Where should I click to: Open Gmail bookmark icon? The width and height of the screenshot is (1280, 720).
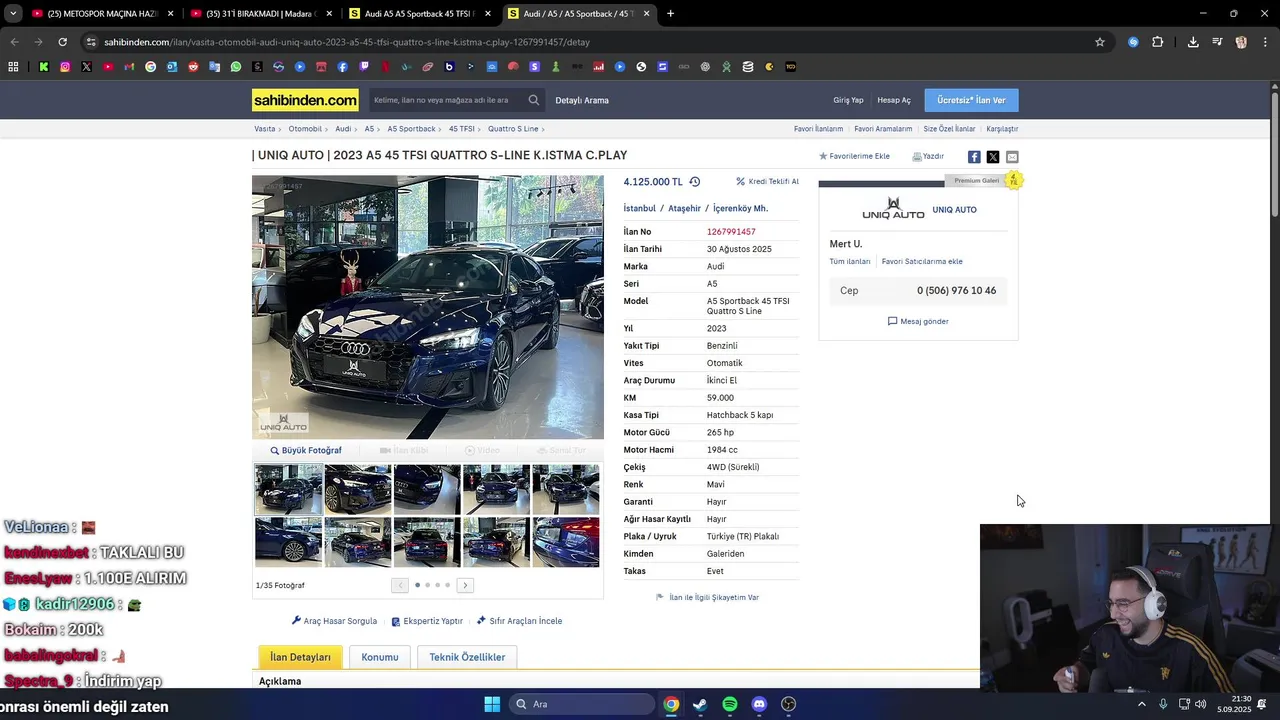(129, 67)
